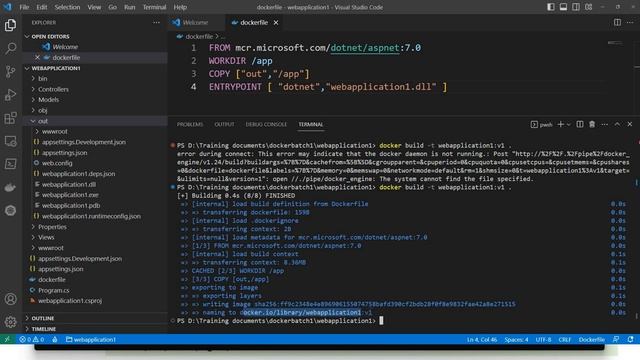Image resolution: width=640 pixels, height=360 pixels.
Task: Open the Selection menu
Action: pyautogui.click(x=67, y=7)
